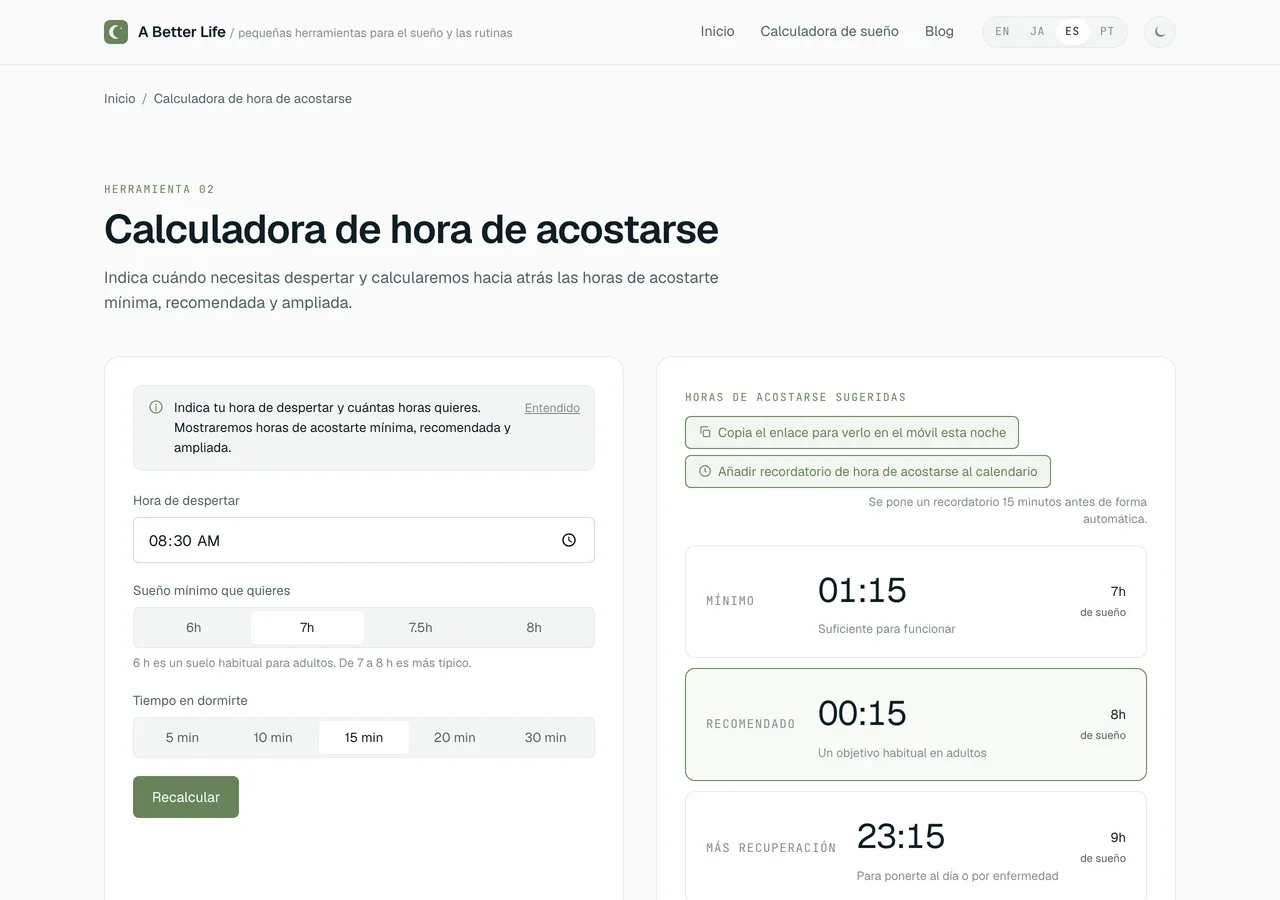Click the Horas de acostarse sugeridas heading

(796, 397)
